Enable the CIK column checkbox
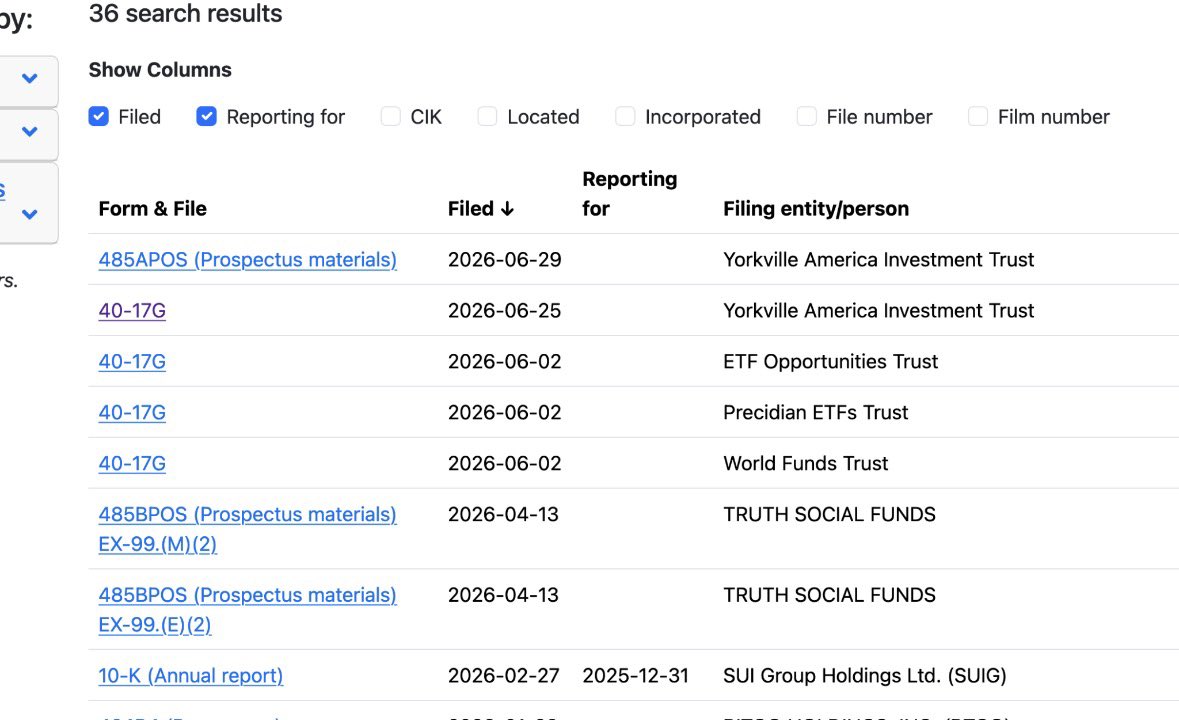Image resolution: width=1179 pixels, height=720 pixels. click(x=390, y=116)
